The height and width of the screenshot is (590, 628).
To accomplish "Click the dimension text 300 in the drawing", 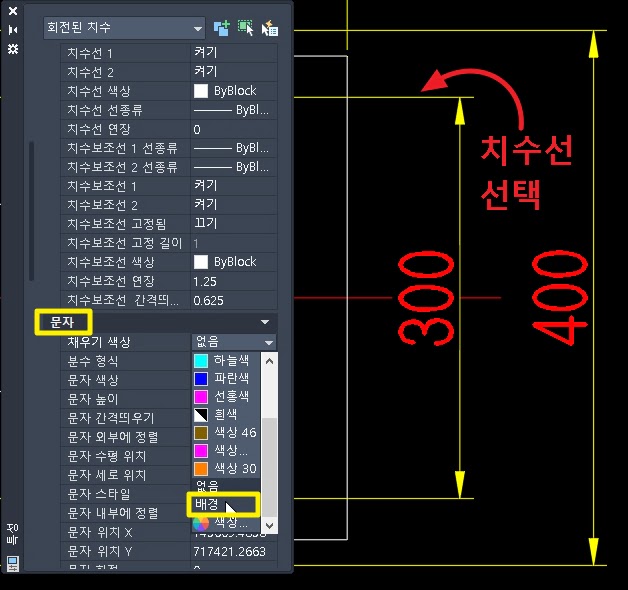I will coord(426,298).
